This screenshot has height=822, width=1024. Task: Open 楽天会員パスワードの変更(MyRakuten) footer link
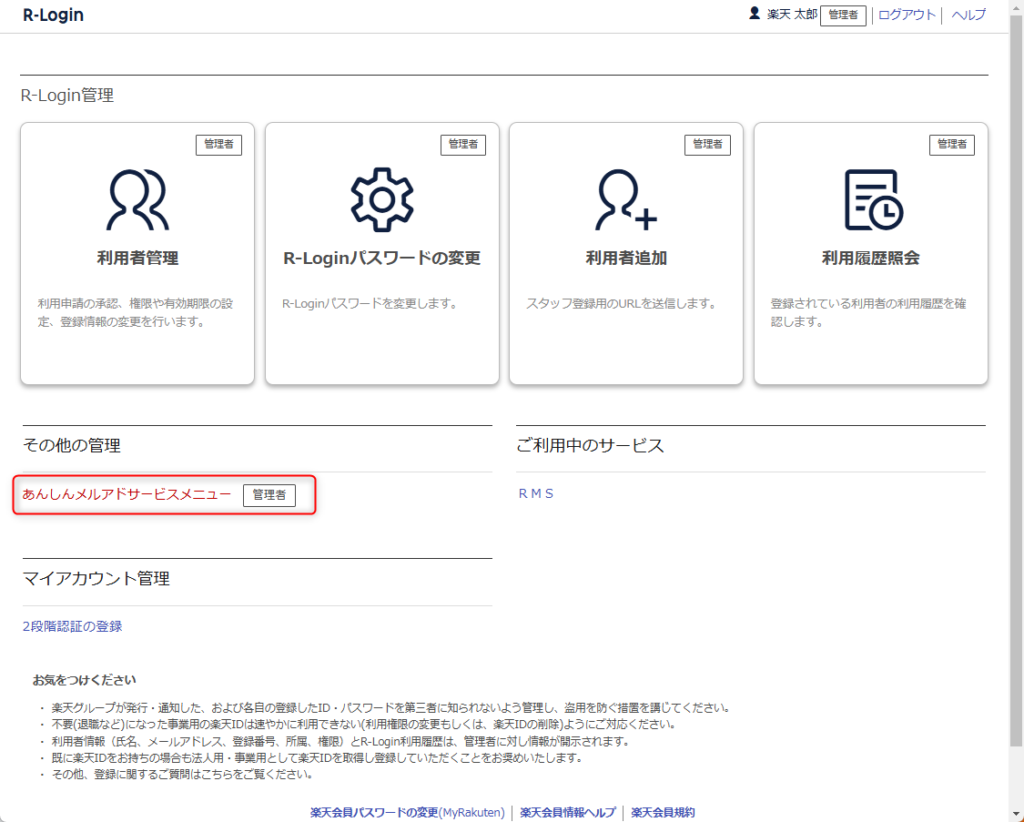pos(407,813)
